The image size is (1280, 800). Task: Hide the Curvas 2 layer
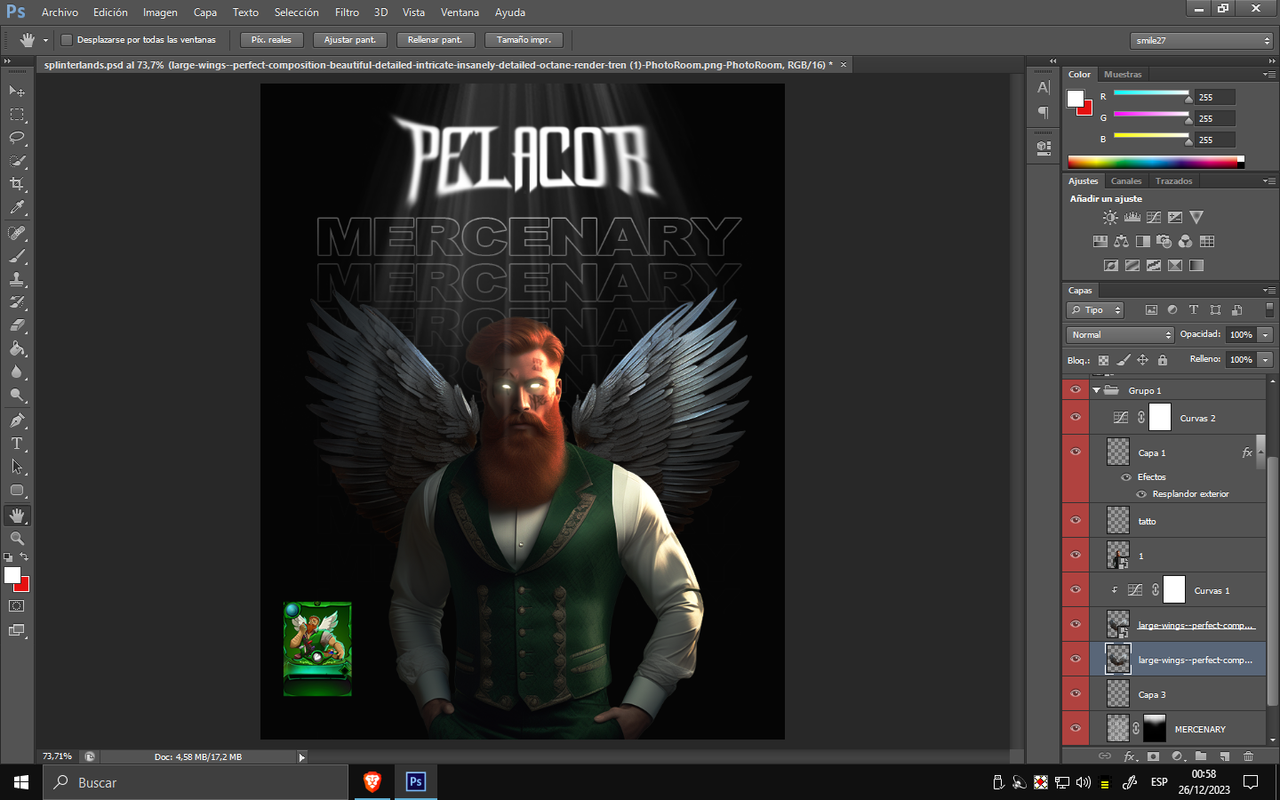[1076, 417]
